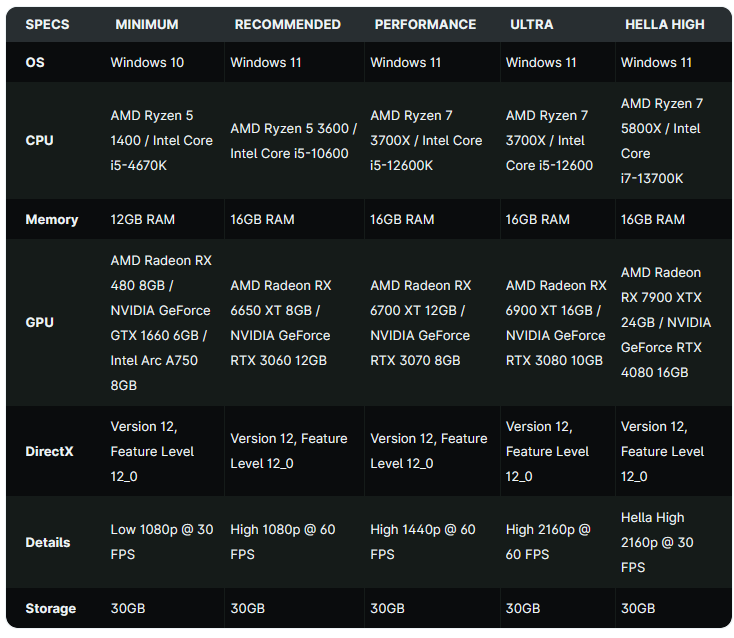This screenshot has height=638, width=734.
Task: Click the Windows 10 cell
Action: [x=147, y=62]
